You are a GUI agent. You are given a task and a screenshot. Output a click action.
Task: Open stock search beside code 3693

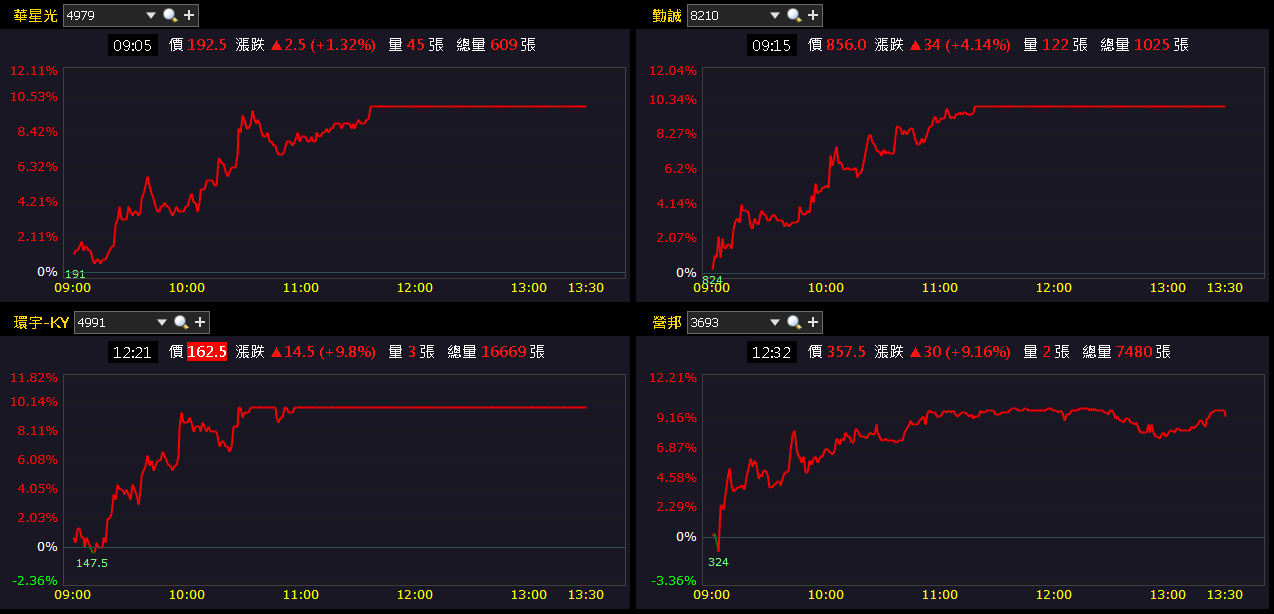[794, 322]
